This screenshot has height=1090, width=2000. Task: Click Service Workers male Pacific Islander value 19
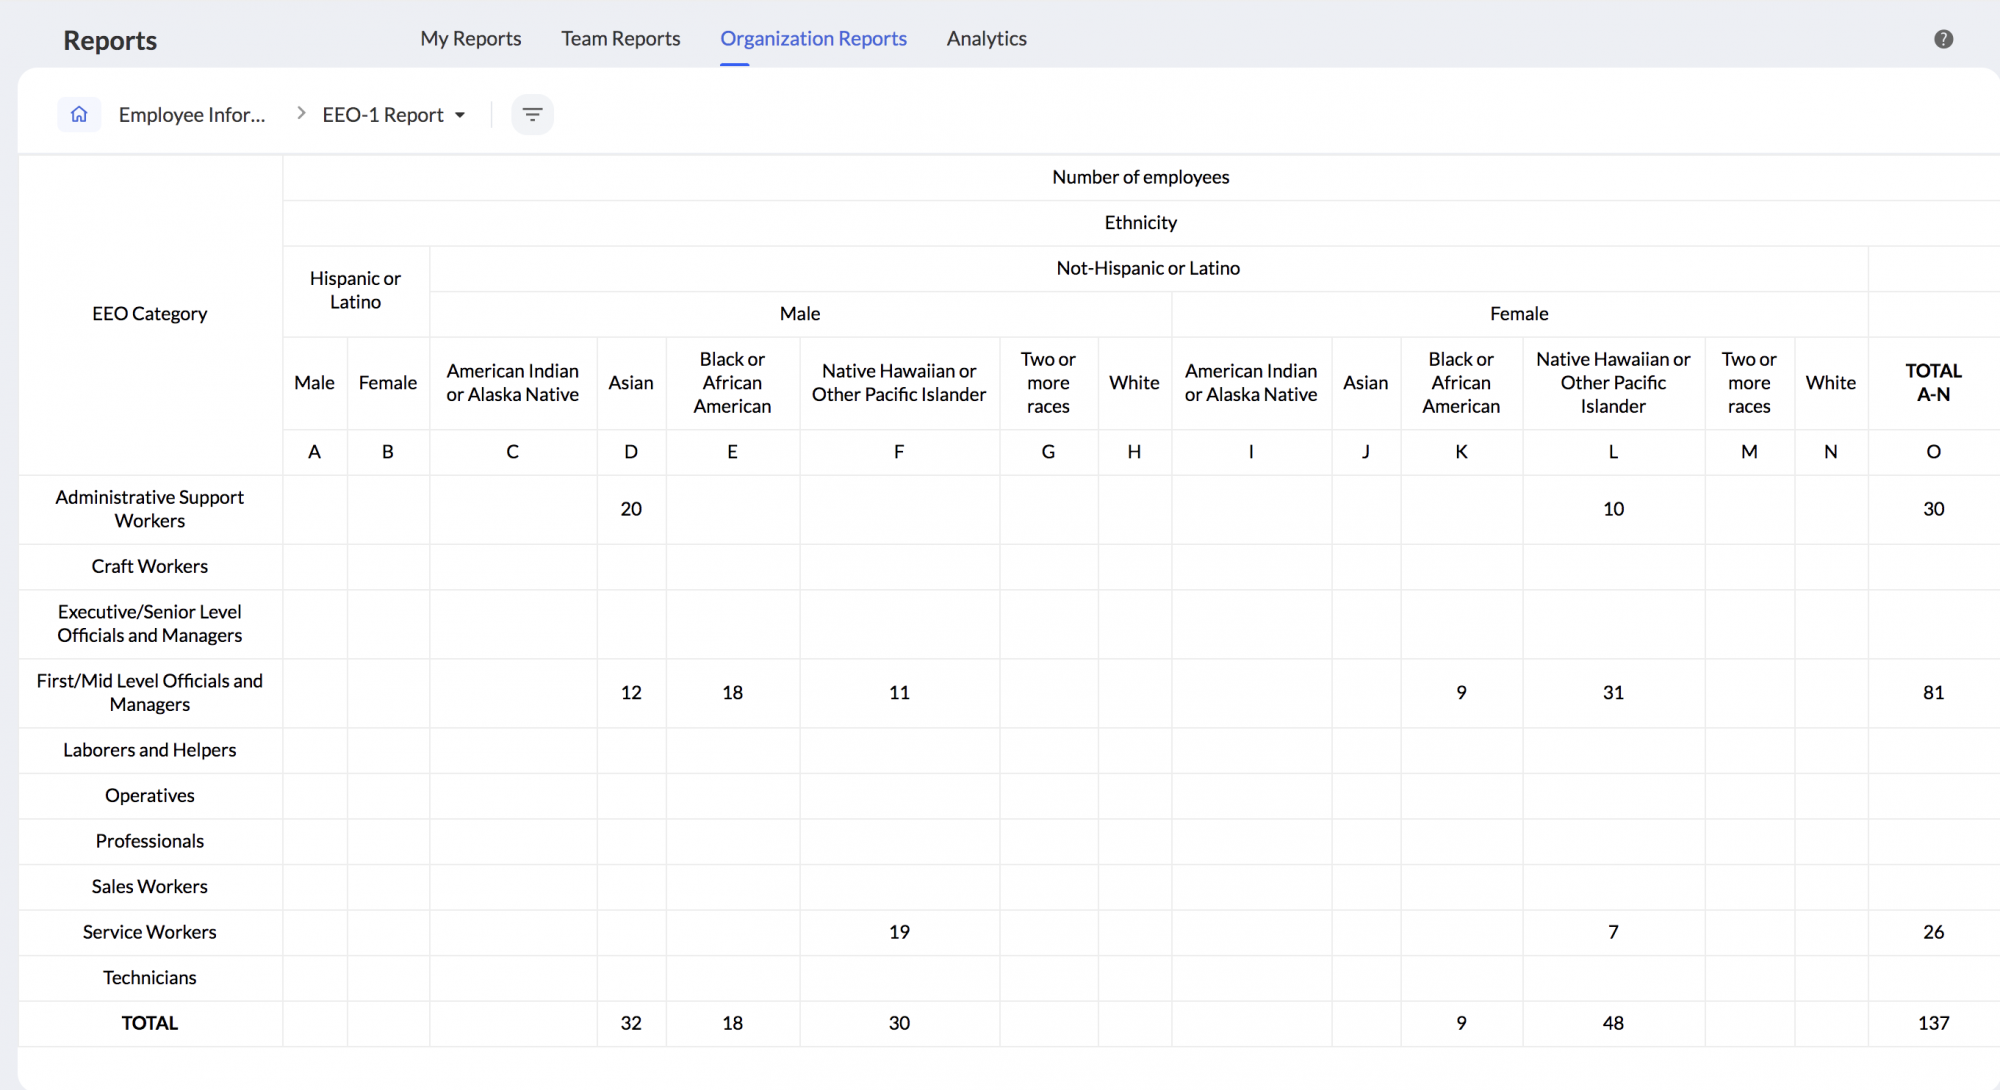(x=899, y=932)
